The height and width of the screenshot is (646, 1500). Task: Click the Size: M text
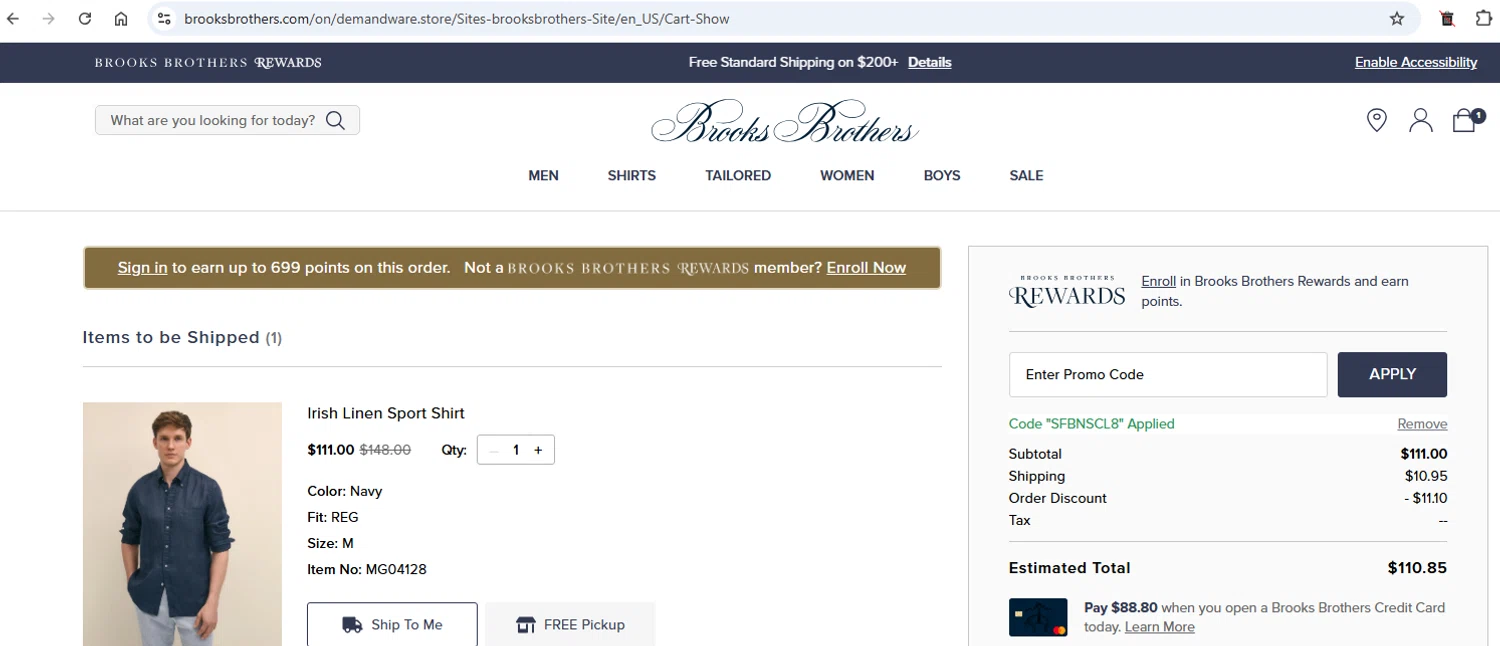tap(330, 544)
